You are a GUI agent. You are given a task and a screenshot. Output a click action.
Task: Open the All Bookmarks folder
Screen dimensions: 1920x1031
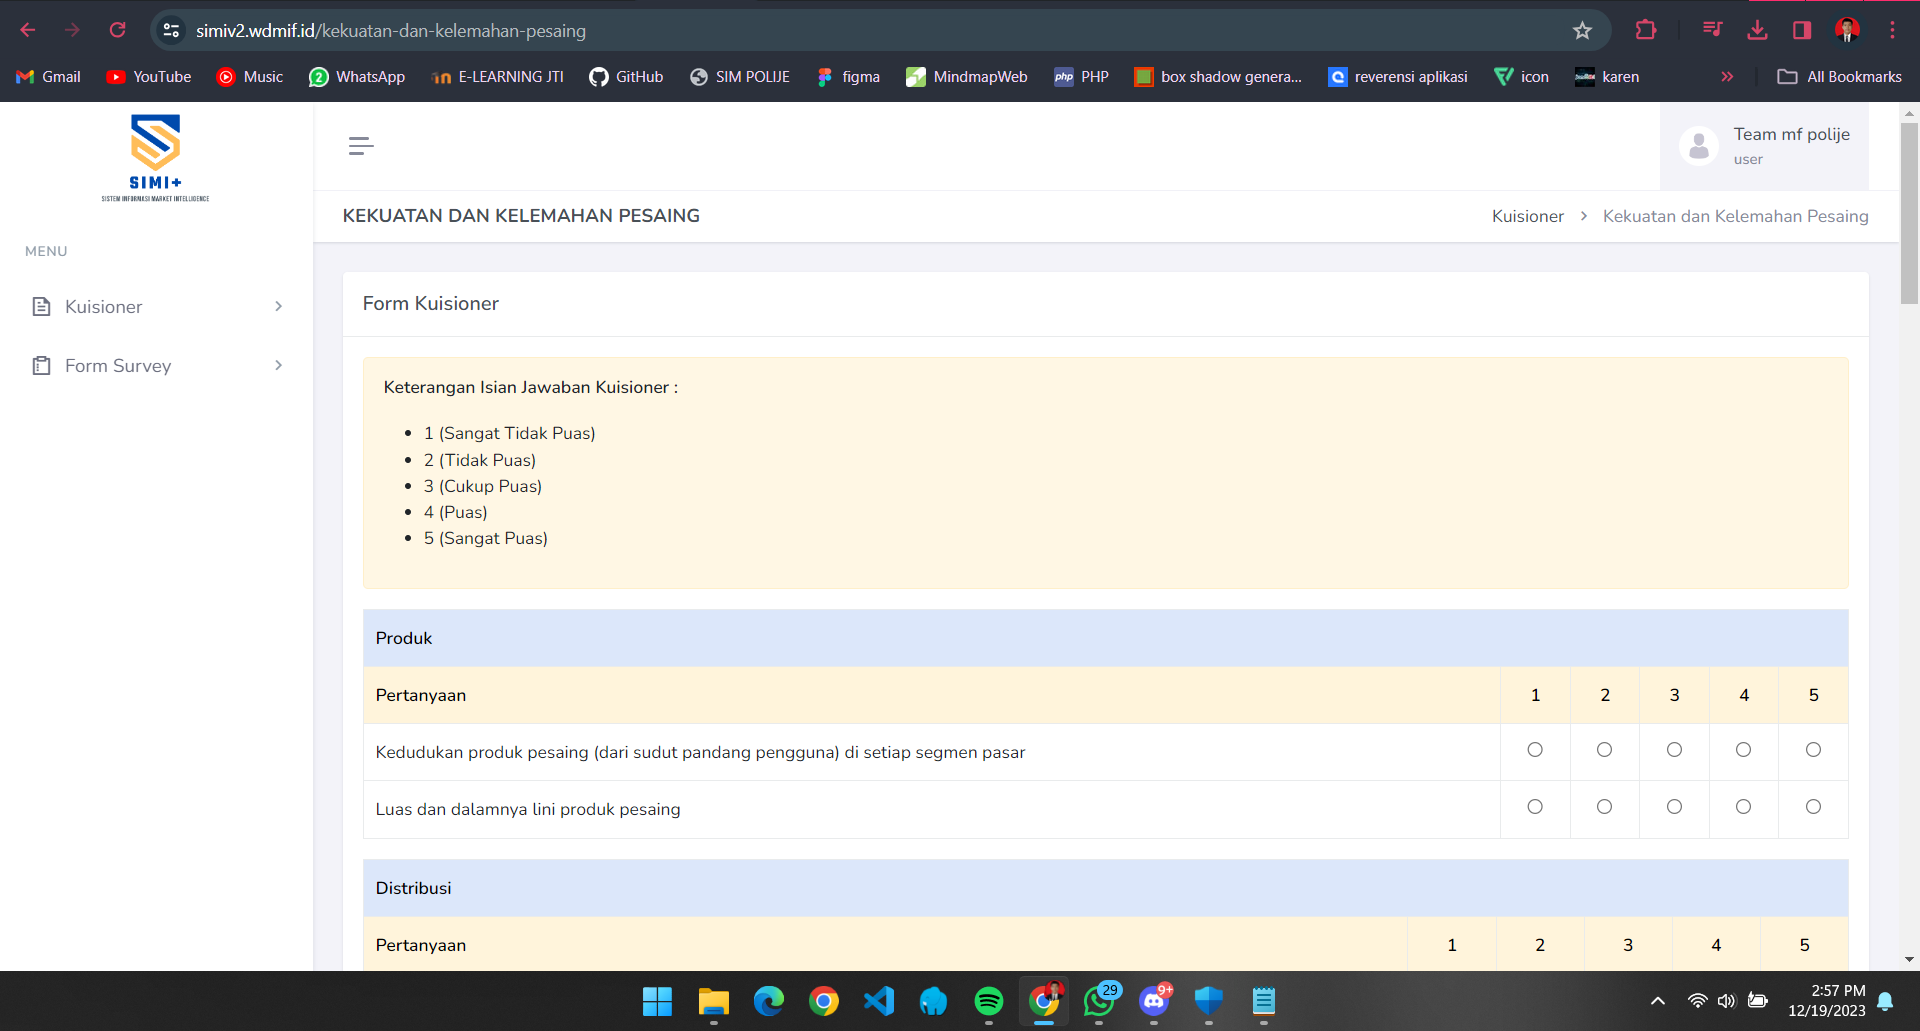pos(1840,77)
